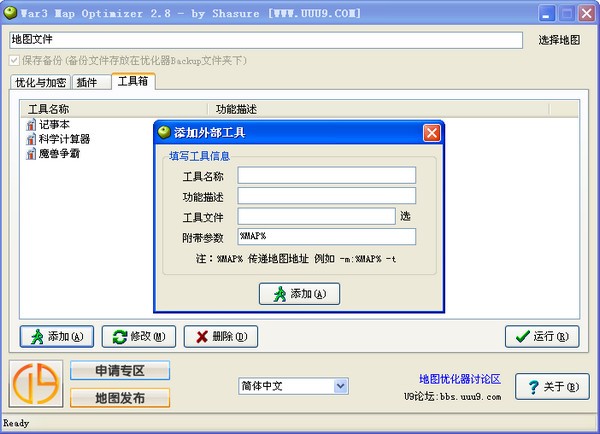Select the 工具箱 tab
This screenshot has width=600, height=434.
(x=133, y=81)
